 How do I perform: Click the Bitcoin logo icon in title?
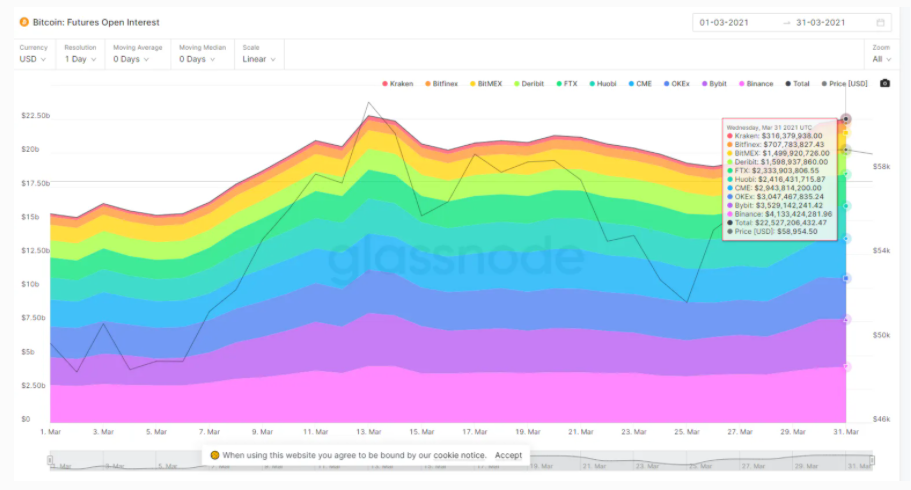coord(24,22)
